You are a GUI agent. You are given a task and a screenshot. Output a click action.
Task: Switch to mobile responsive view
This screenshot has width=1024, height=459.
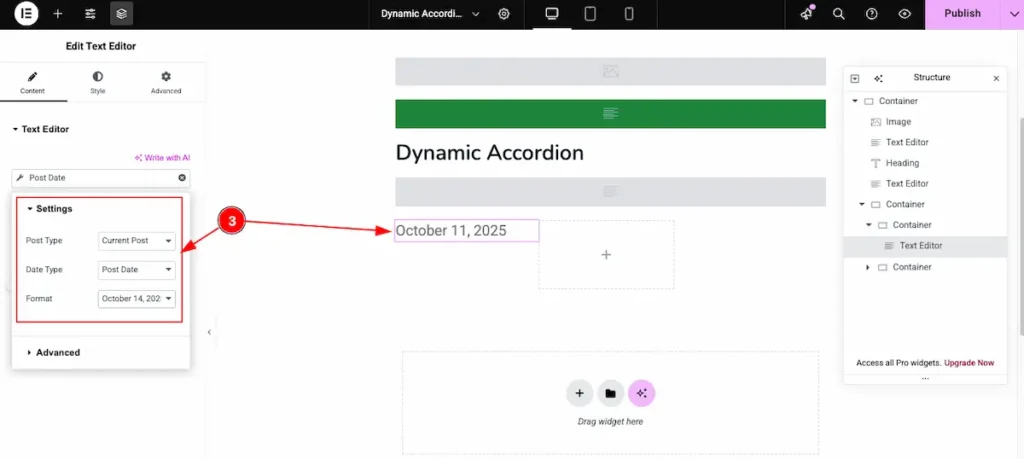pos(629,14)
